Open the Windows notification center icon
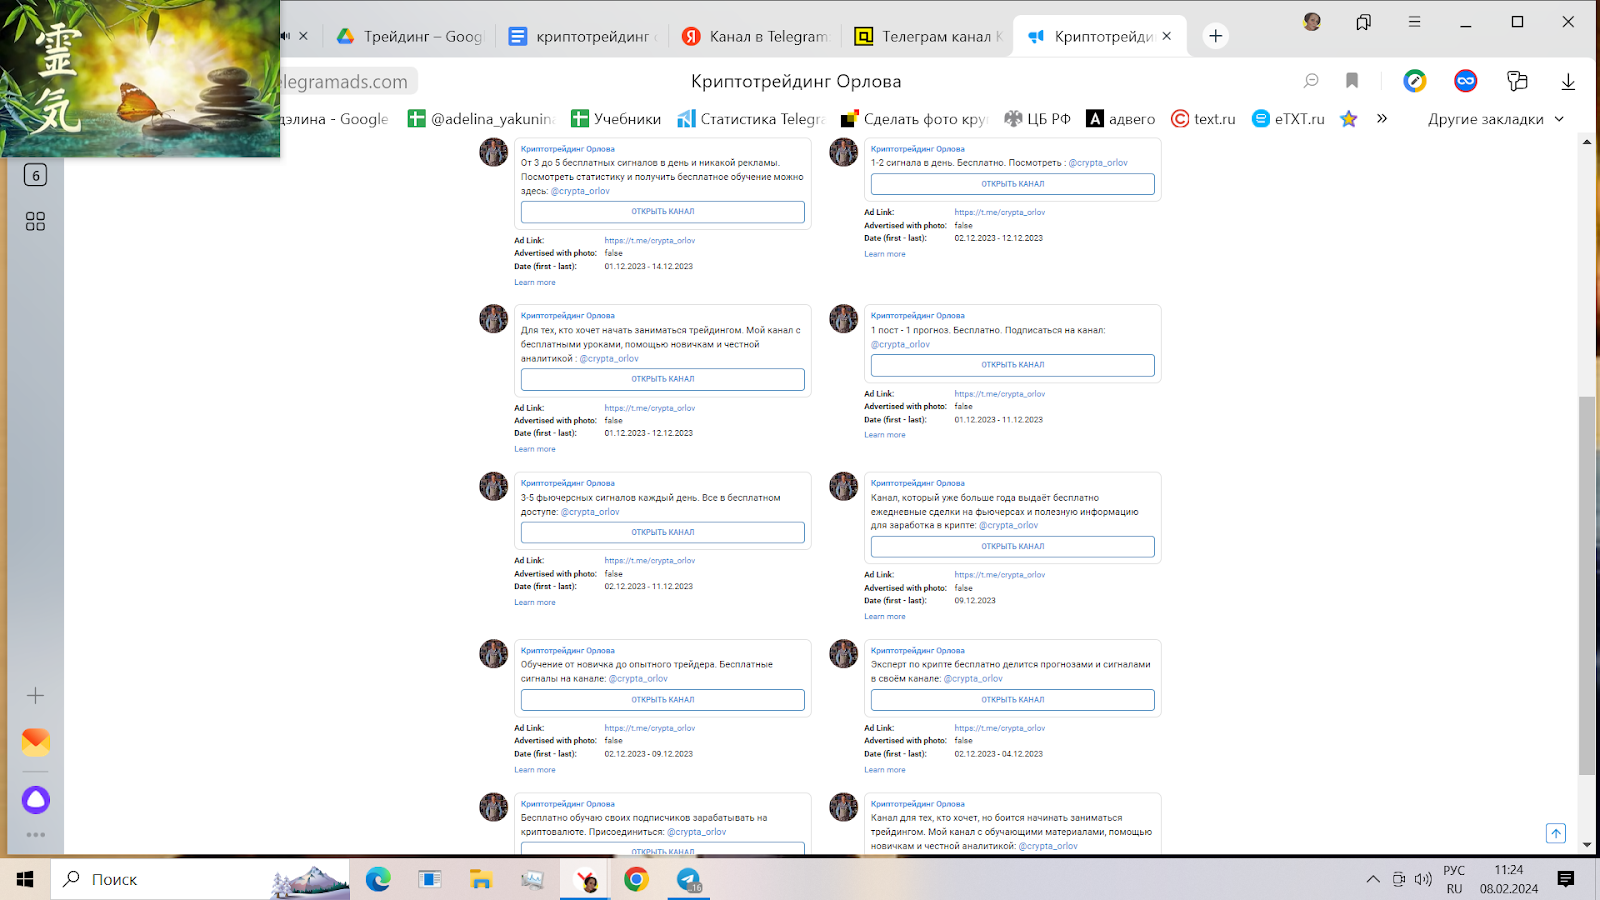The image size is (1600, 900). tap(1566, 879)
